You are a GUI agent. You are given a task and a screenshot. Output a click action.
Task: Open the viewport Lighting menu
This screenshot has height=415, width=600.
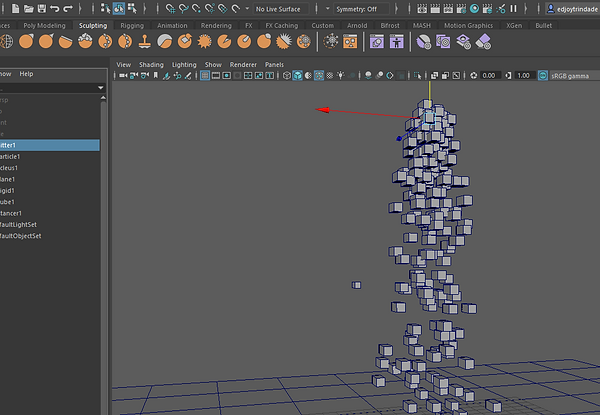point(184,65)
